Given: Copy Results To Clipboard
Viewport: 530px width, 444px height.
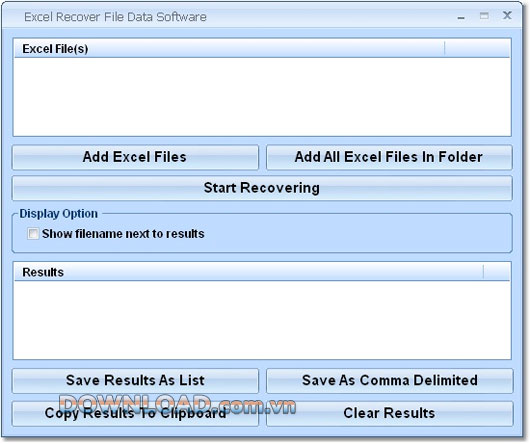Looking at the screenshot, I should [135, 413].
